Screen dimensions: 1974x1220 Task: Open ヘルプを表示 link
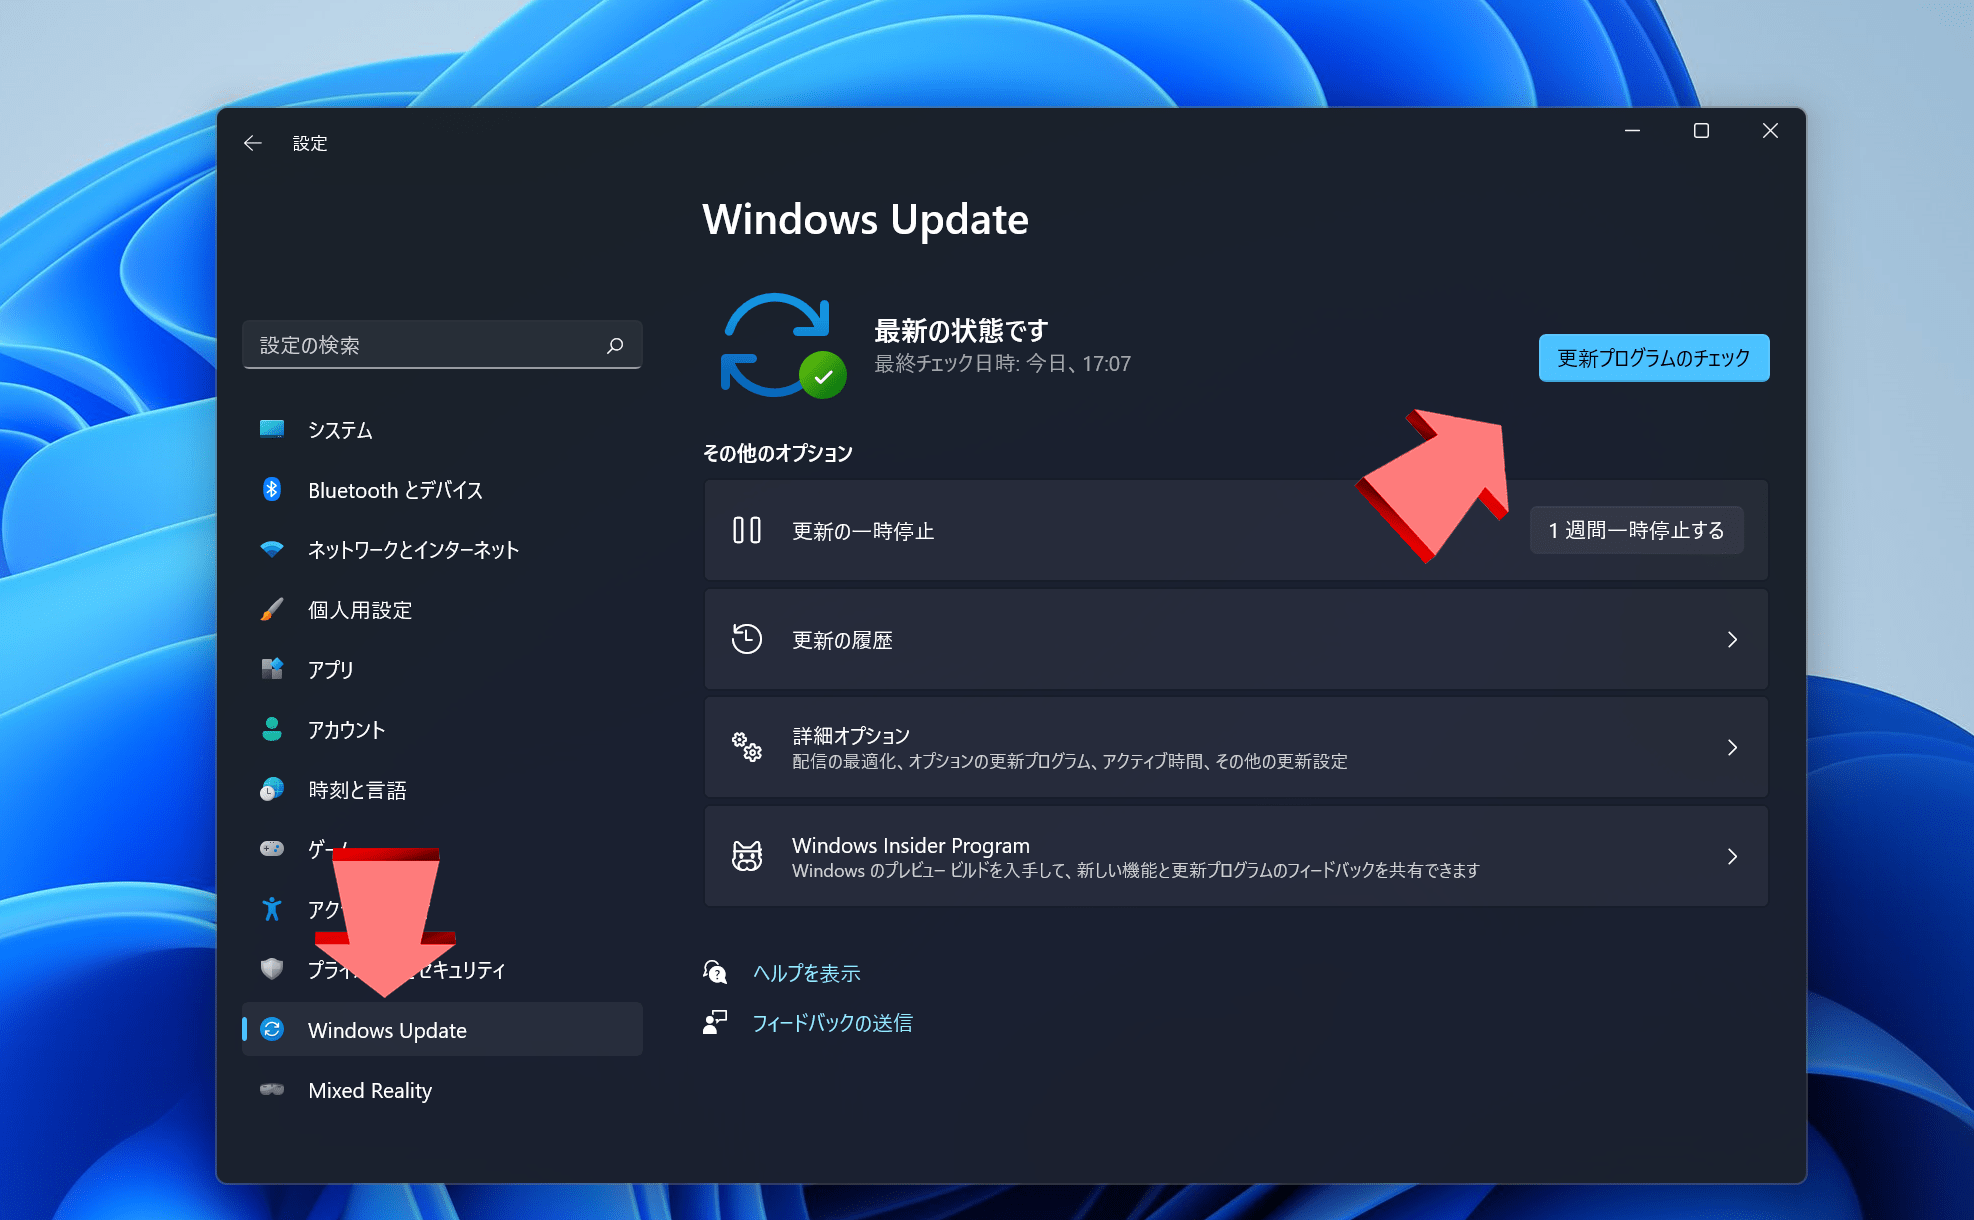[807, 973]
